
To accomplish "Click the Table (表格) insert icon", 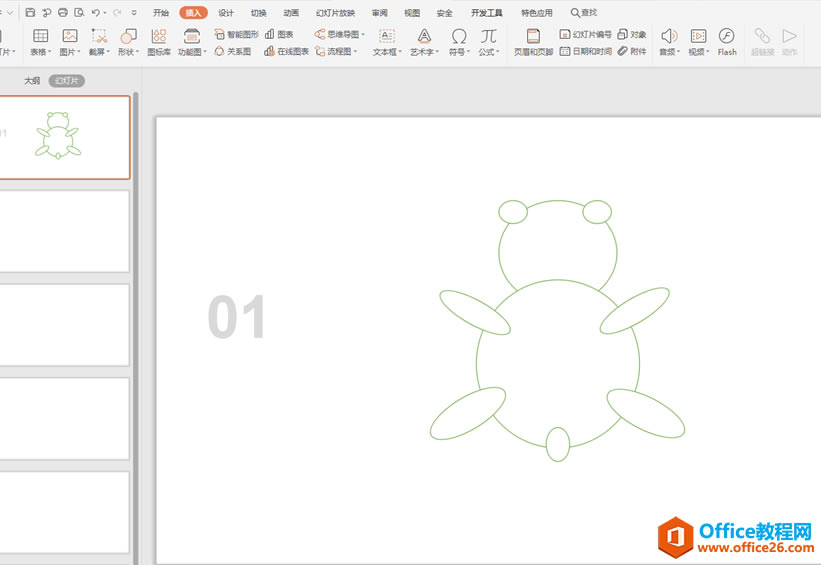I will pyautogui.click(x=40, y=36).
